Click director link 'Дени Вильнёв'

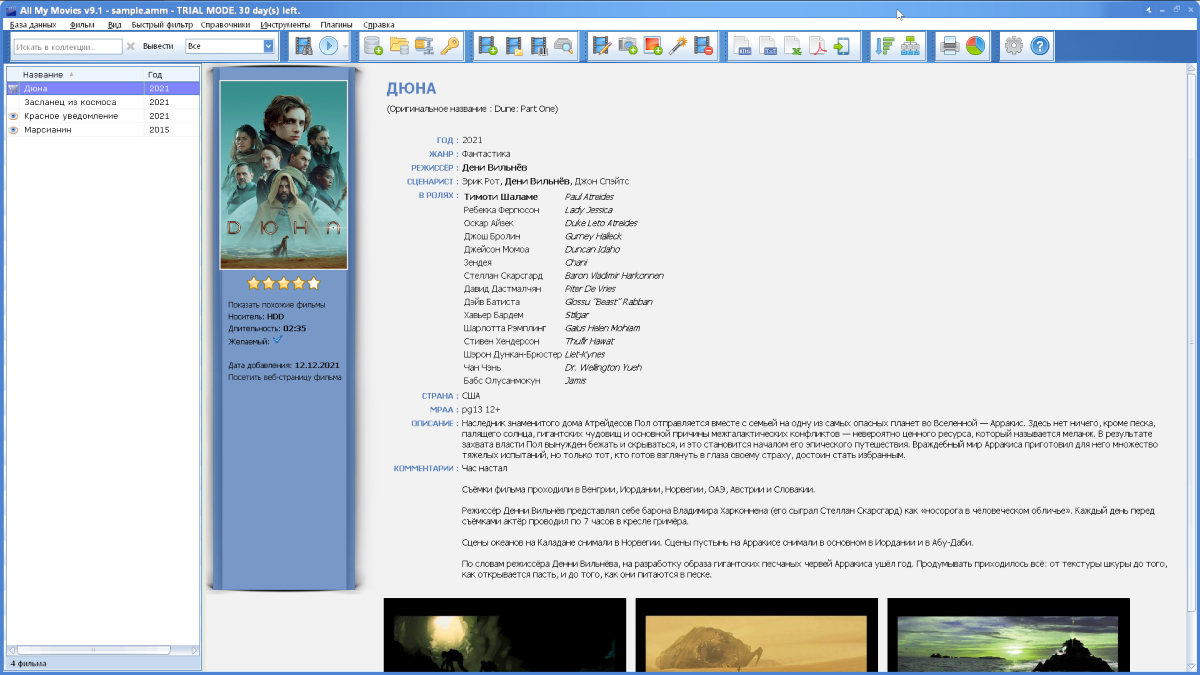[x=494, y=168]
